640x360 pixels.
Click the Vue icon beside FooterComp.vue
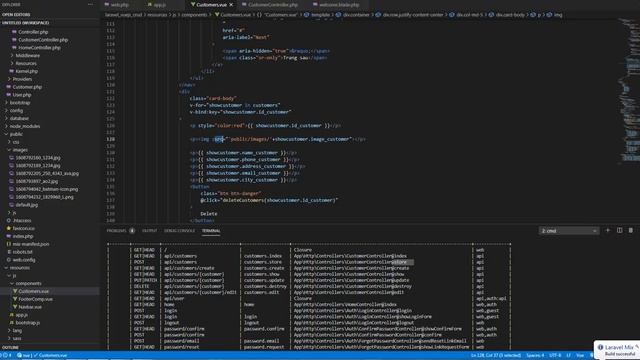click(15, 299)
